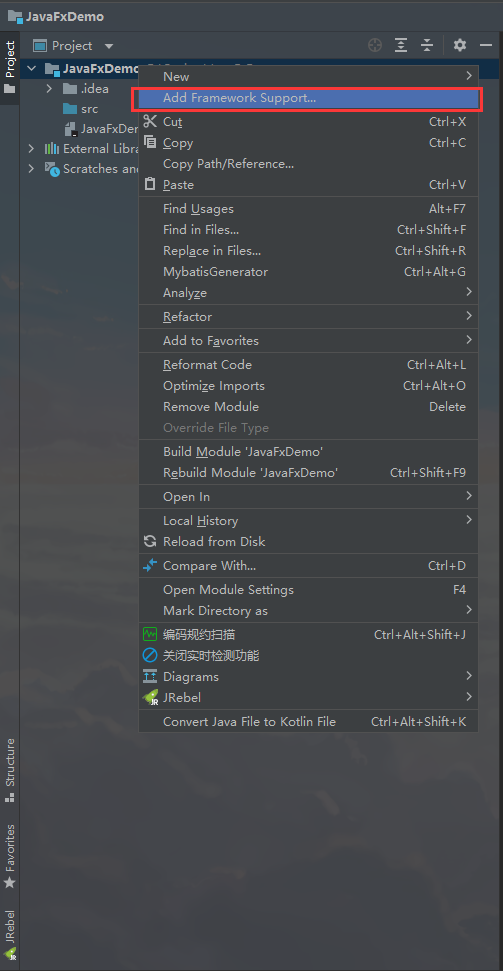Open the Favorites side tab
This screenshot has width=503, height=971.
click(10, 856)
